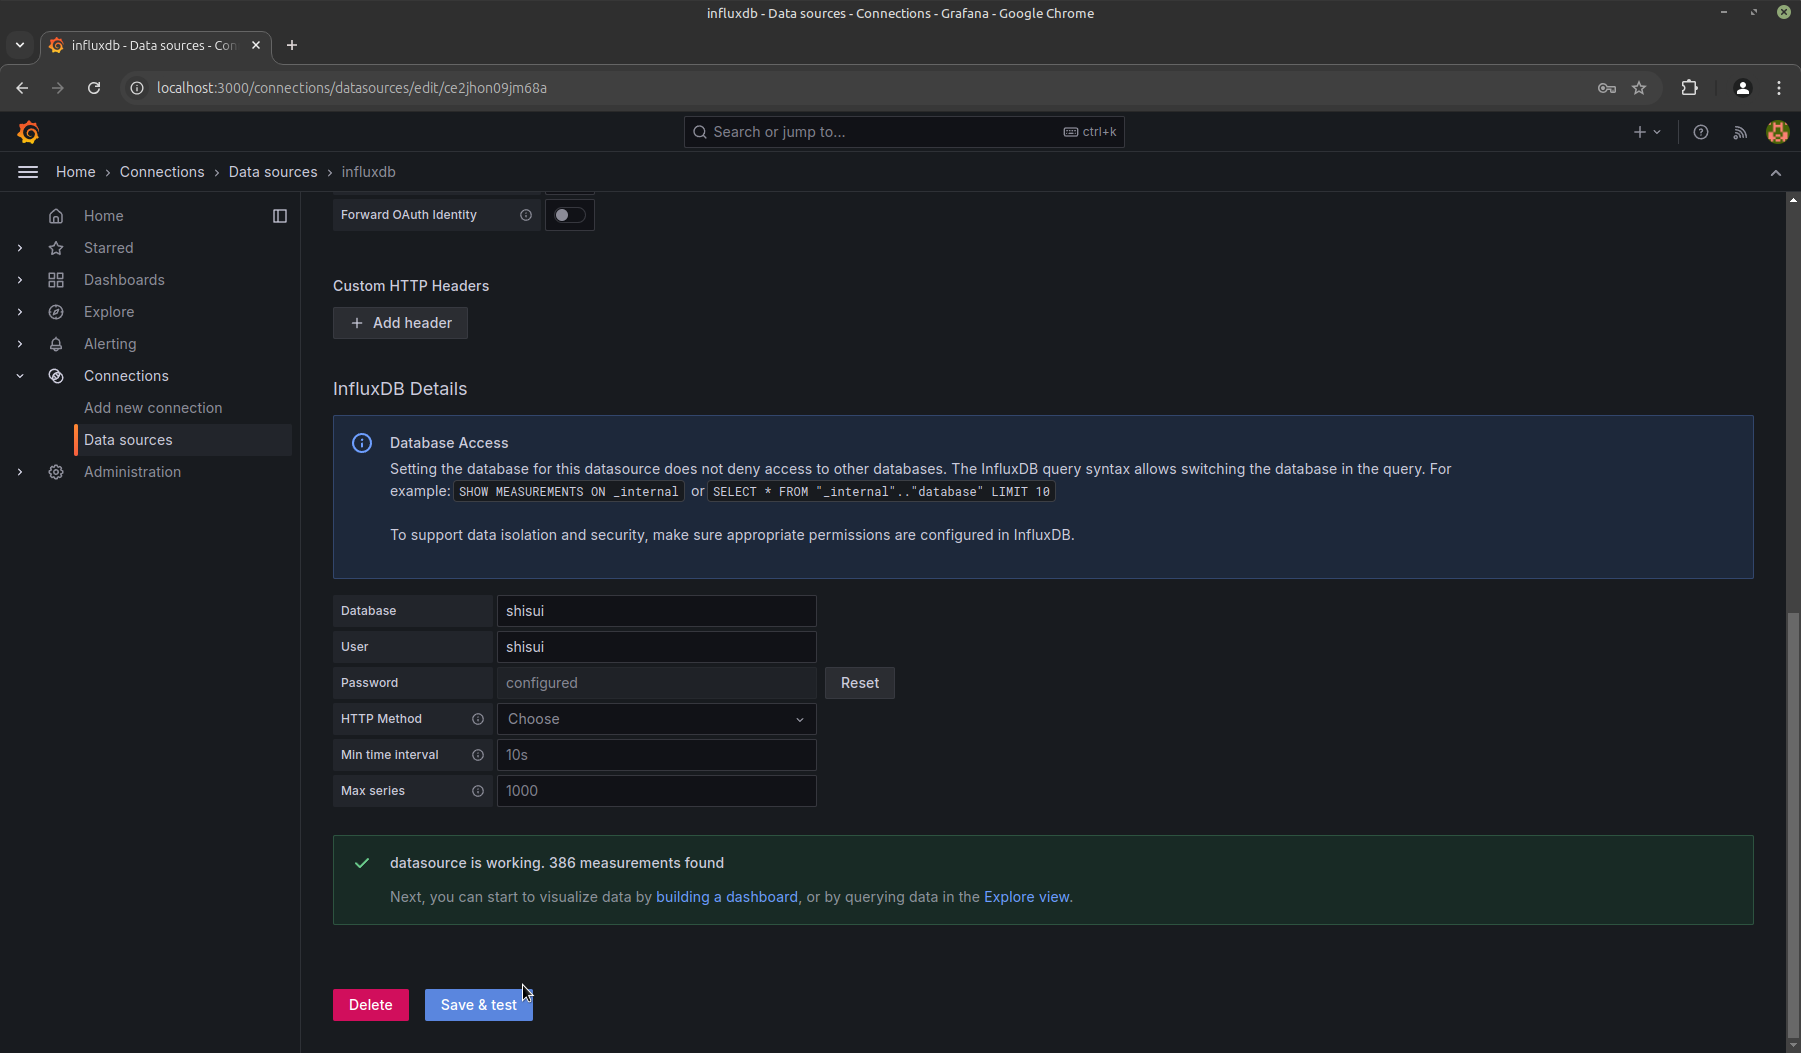Image resolution: width=1801 pixels, height=1053 pixels.
Task: Expand the Dashboards section chevron
Action: pyautogui.click(x=20, y=280)
